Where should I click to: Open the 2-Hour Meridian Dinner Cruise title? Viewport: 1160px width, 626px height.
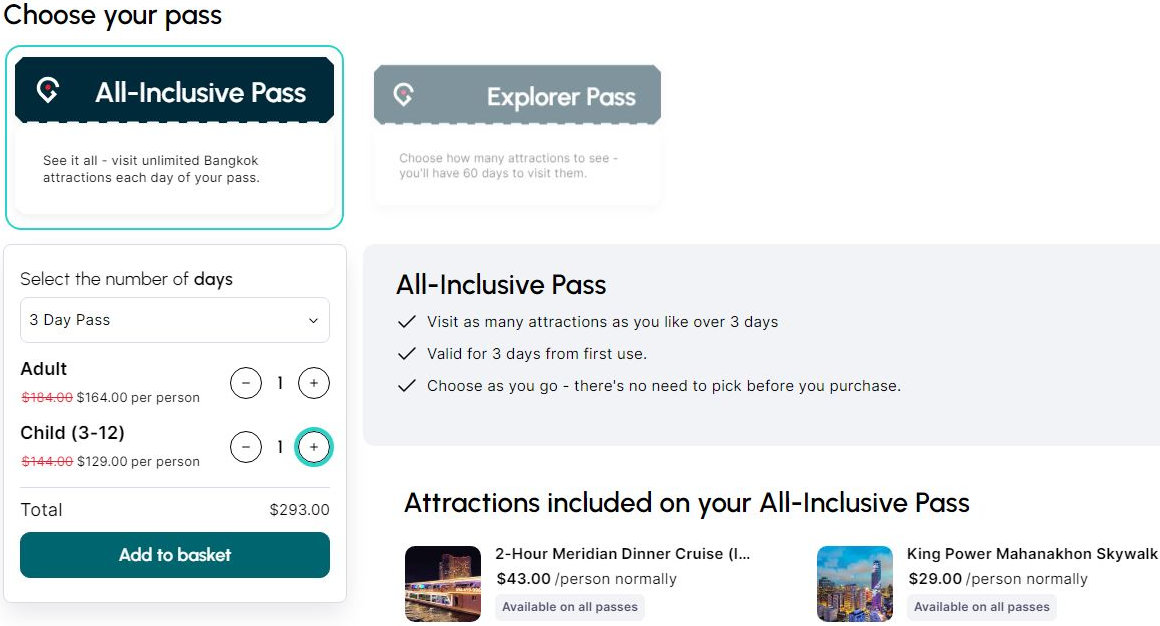point(622,554)
